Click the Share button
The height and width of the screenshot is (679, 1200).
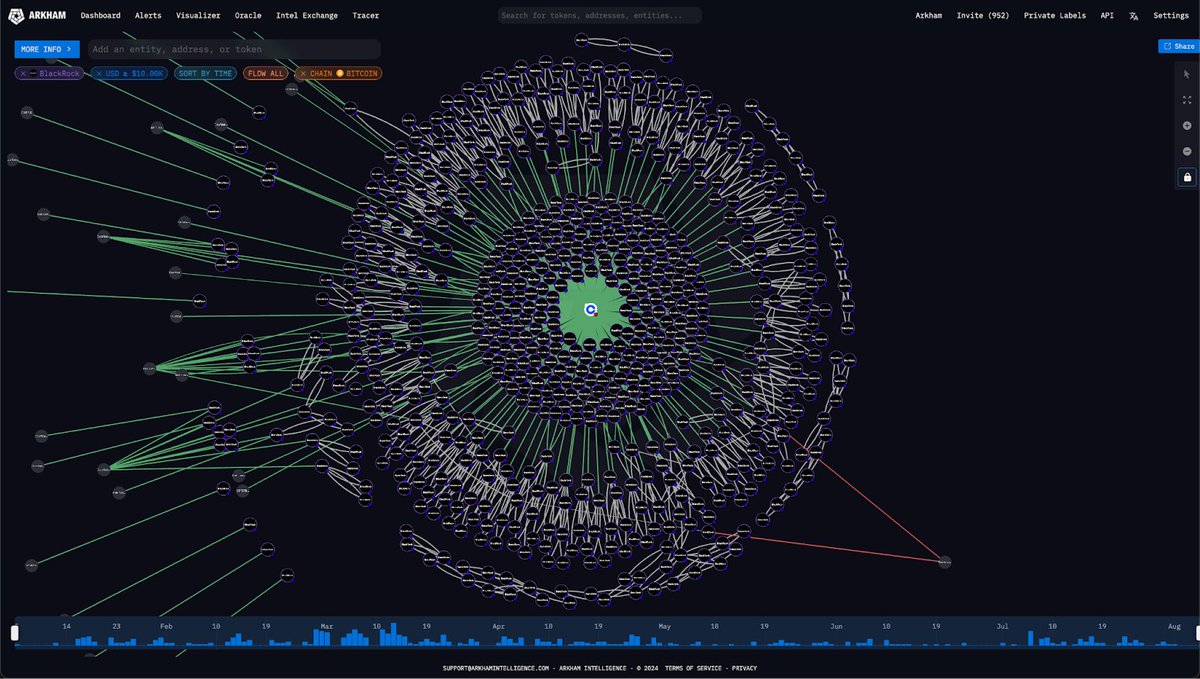coord(1178,46)
